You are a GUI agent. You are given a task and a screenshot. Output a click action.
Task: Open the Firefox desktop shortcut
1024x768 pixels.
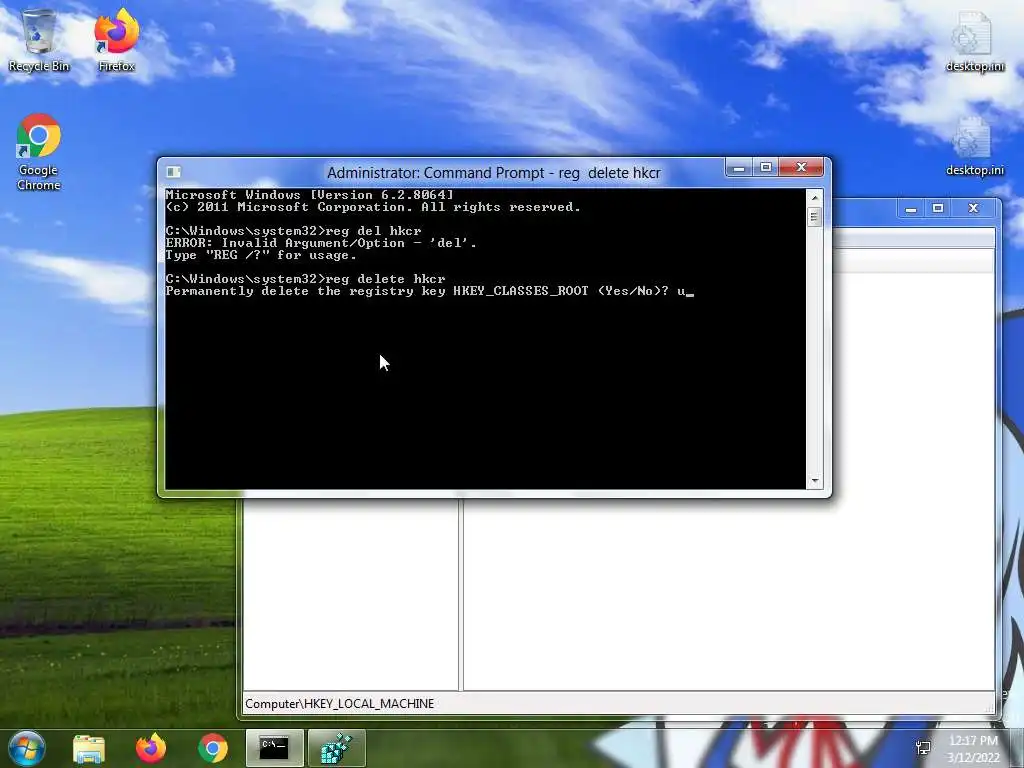click(116, 40)
